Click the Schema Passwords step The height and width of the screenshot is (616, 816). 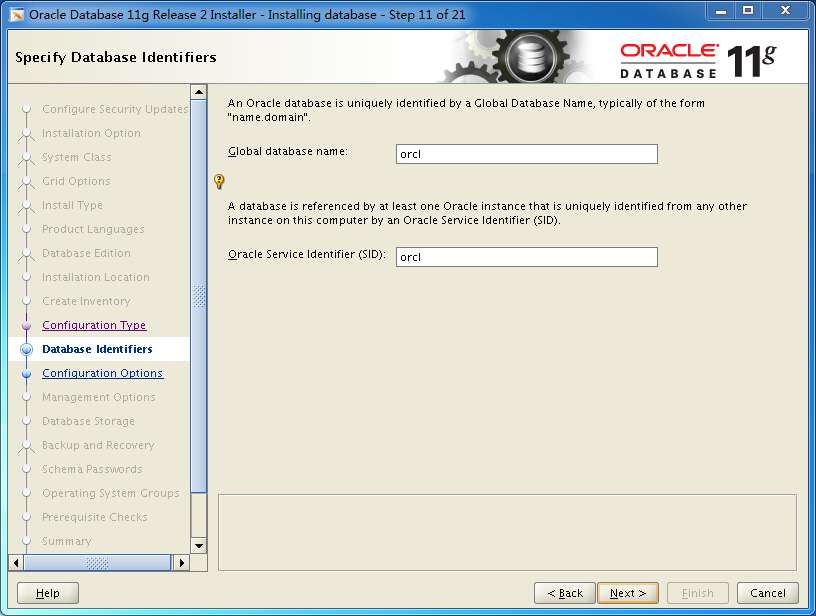[92, 469]
